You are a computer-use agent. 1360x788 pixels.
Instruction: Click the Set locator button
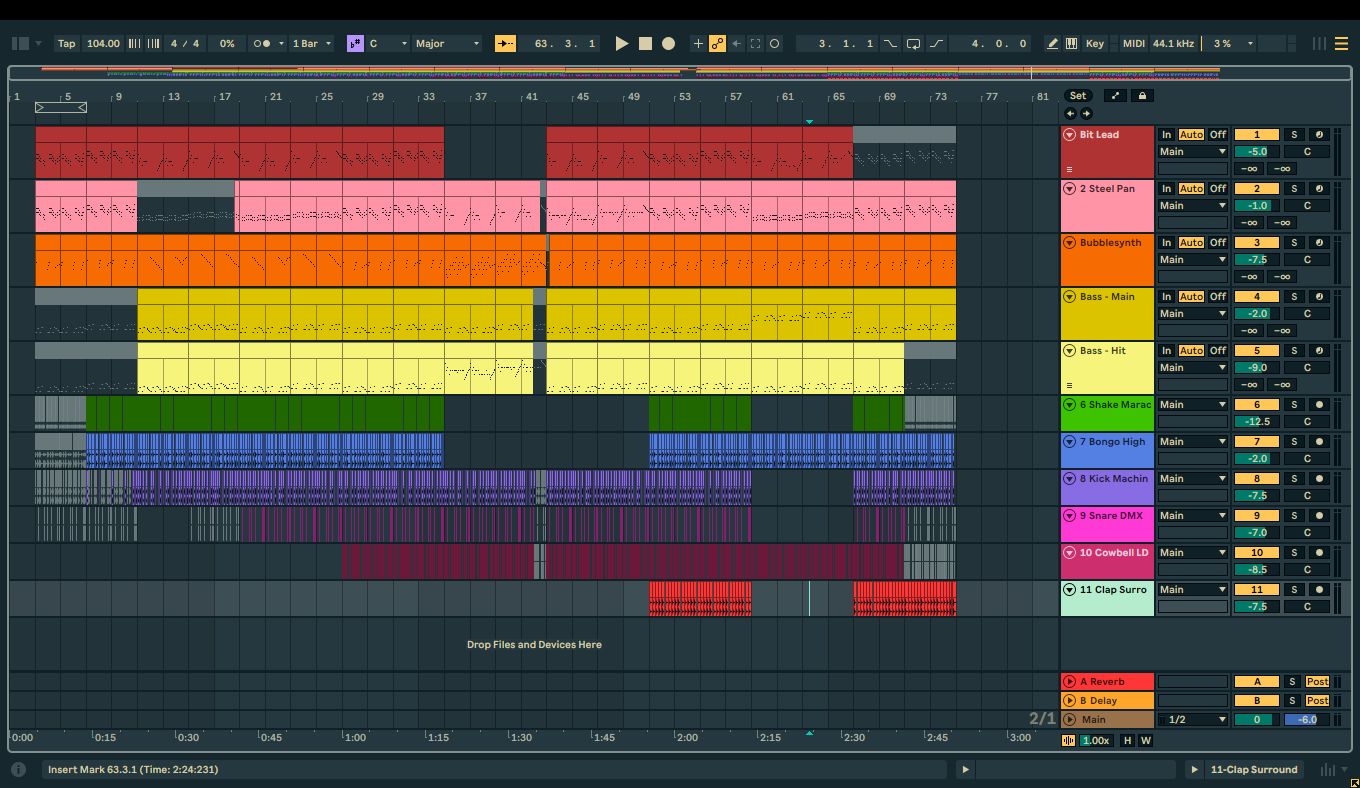[1077, 96]
